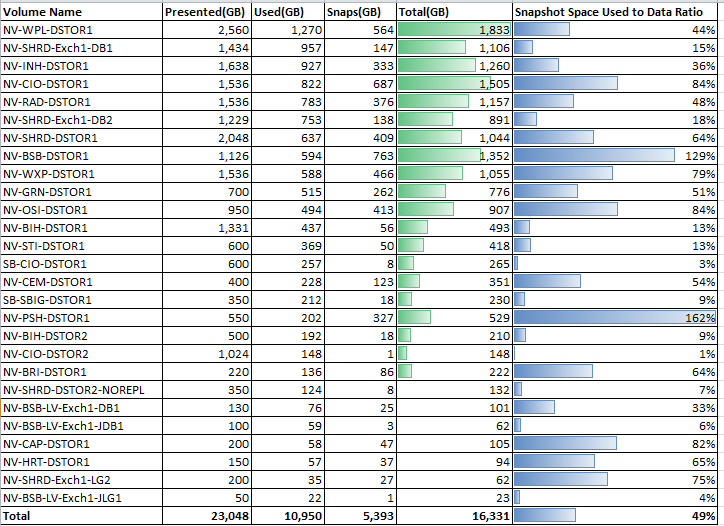Select the NV-STI-DSTOR1 cell
Viewport: 724px width, 526px height.
82,246
